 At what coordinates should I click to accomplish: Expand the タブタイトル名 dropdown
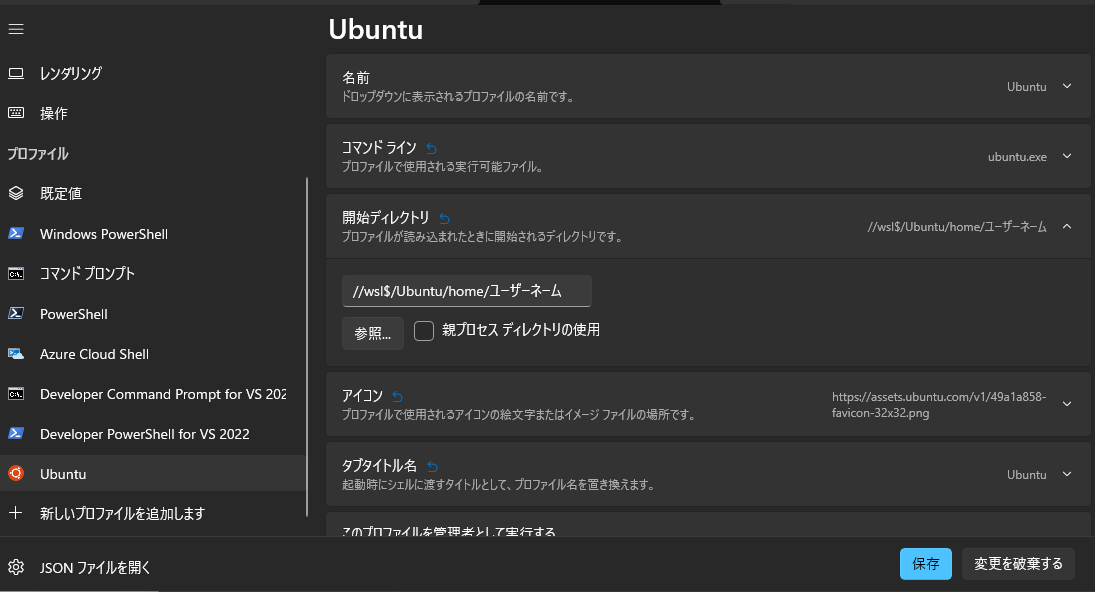1066,474
